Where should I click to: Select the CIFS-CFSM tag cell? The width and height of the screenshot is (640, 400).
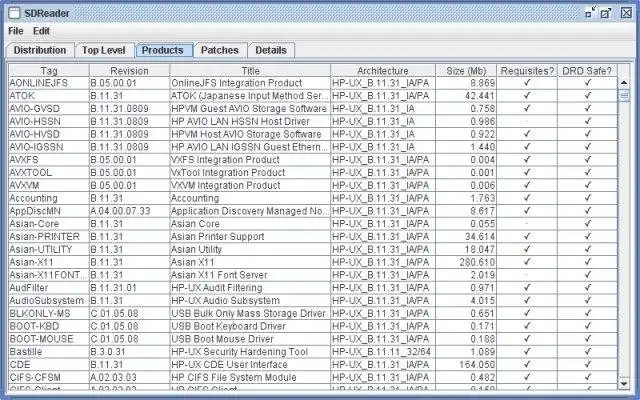(49, 377)
